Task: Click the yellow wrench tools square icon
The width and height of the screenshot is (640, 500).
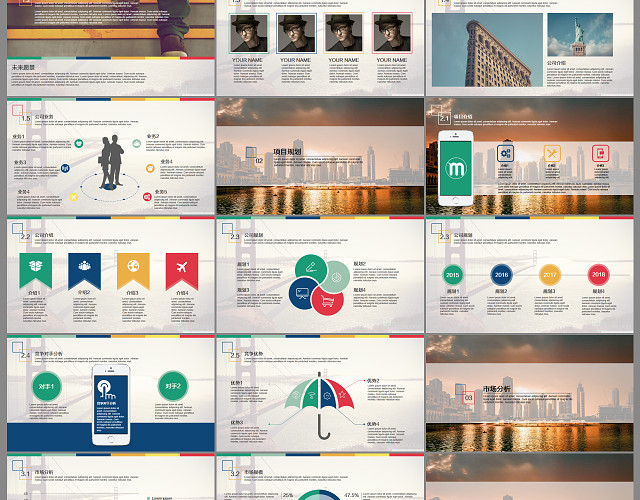Action: coord(552,153)
